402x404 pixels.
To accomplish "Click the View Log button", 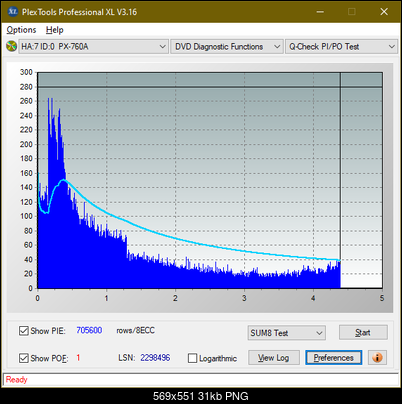I will point(274,358).
